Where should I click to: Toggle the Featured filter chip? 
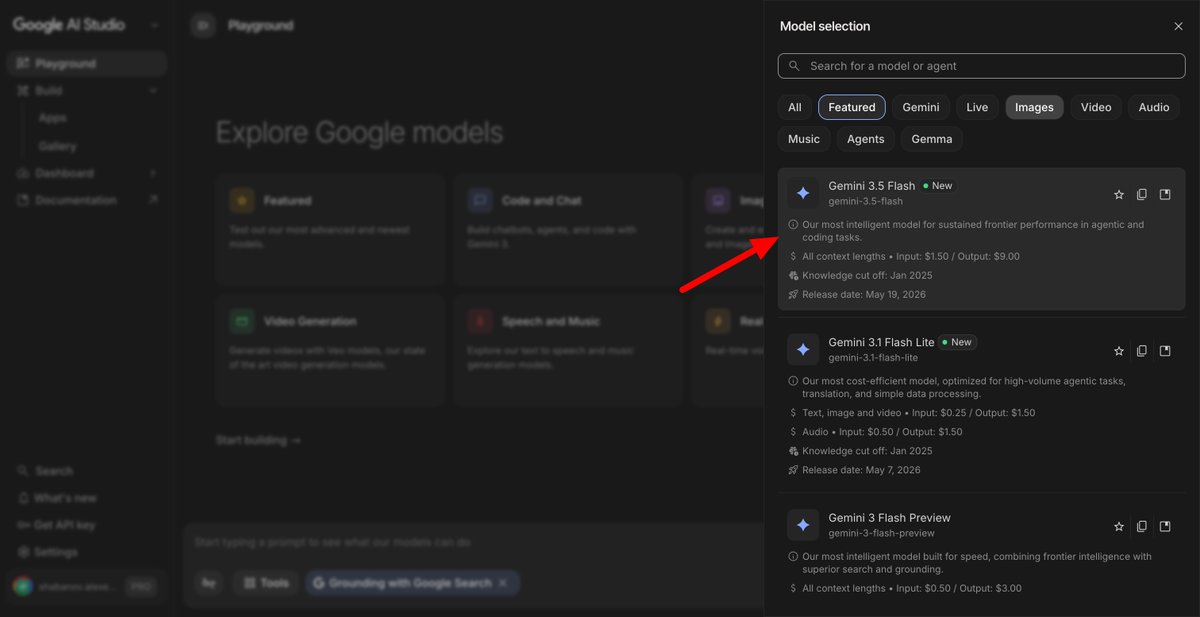tap(852, 107)
